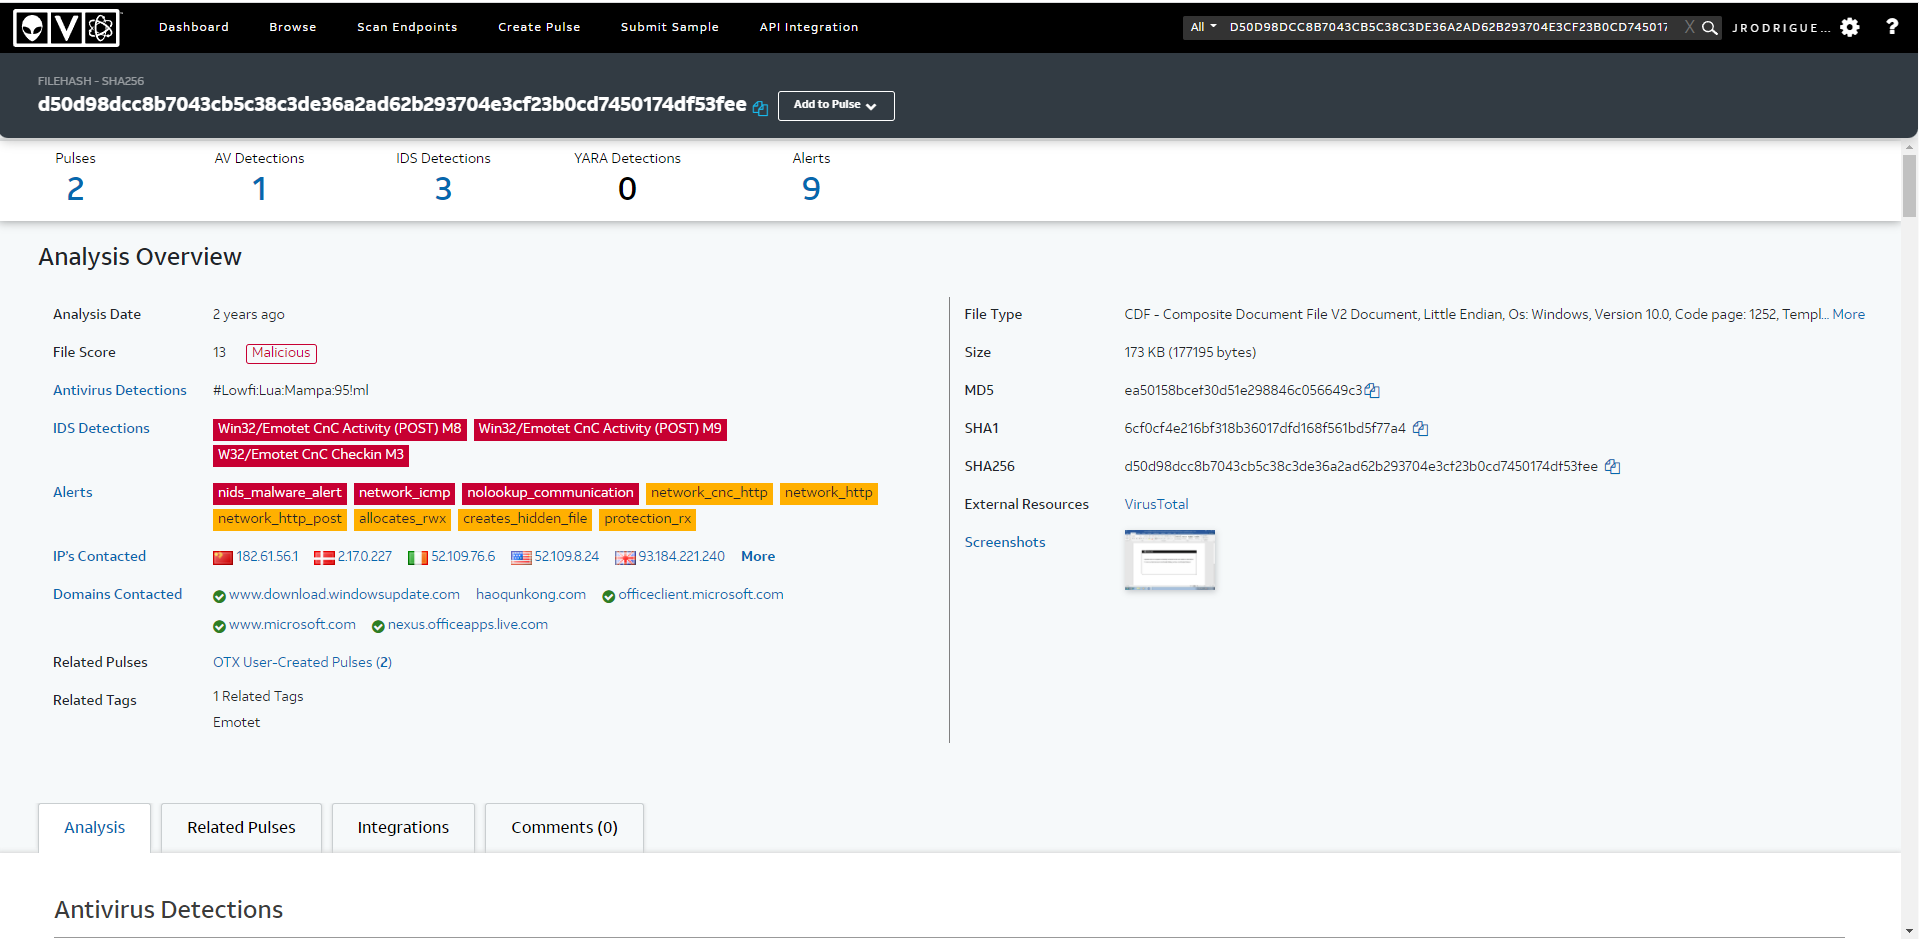Copy the MD5 hash value
This screenshot has width=1919, height=939.
point(1372,391)
